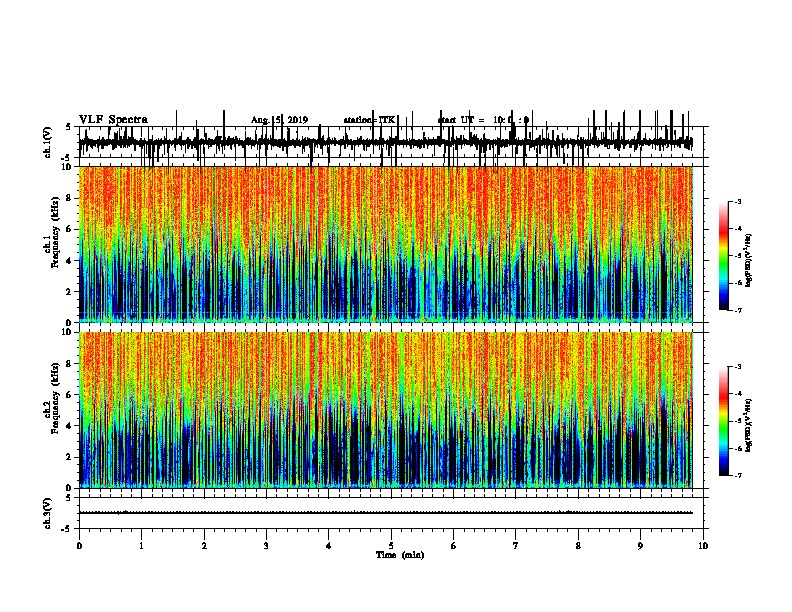Screen dimensions: 792x612
Task: Click the "station=ITK" header text
Action: click(369, 120)
